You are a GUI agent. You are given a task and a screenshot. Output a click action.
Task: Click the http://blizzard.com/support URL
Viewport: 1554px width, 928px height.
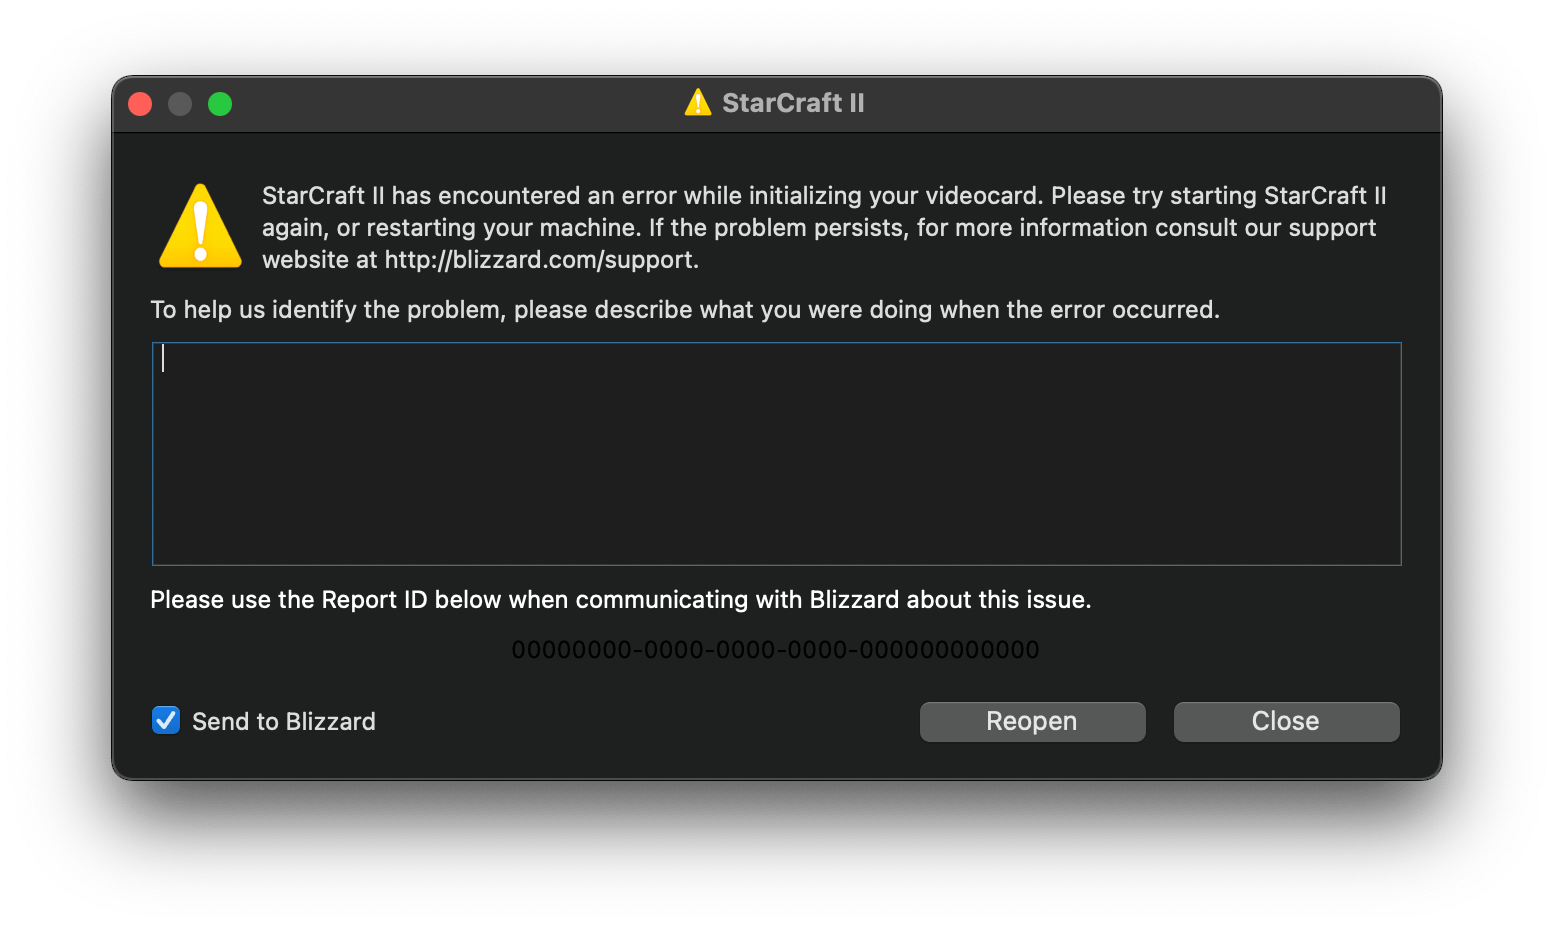pyautogui.click(x=540, y=260)
